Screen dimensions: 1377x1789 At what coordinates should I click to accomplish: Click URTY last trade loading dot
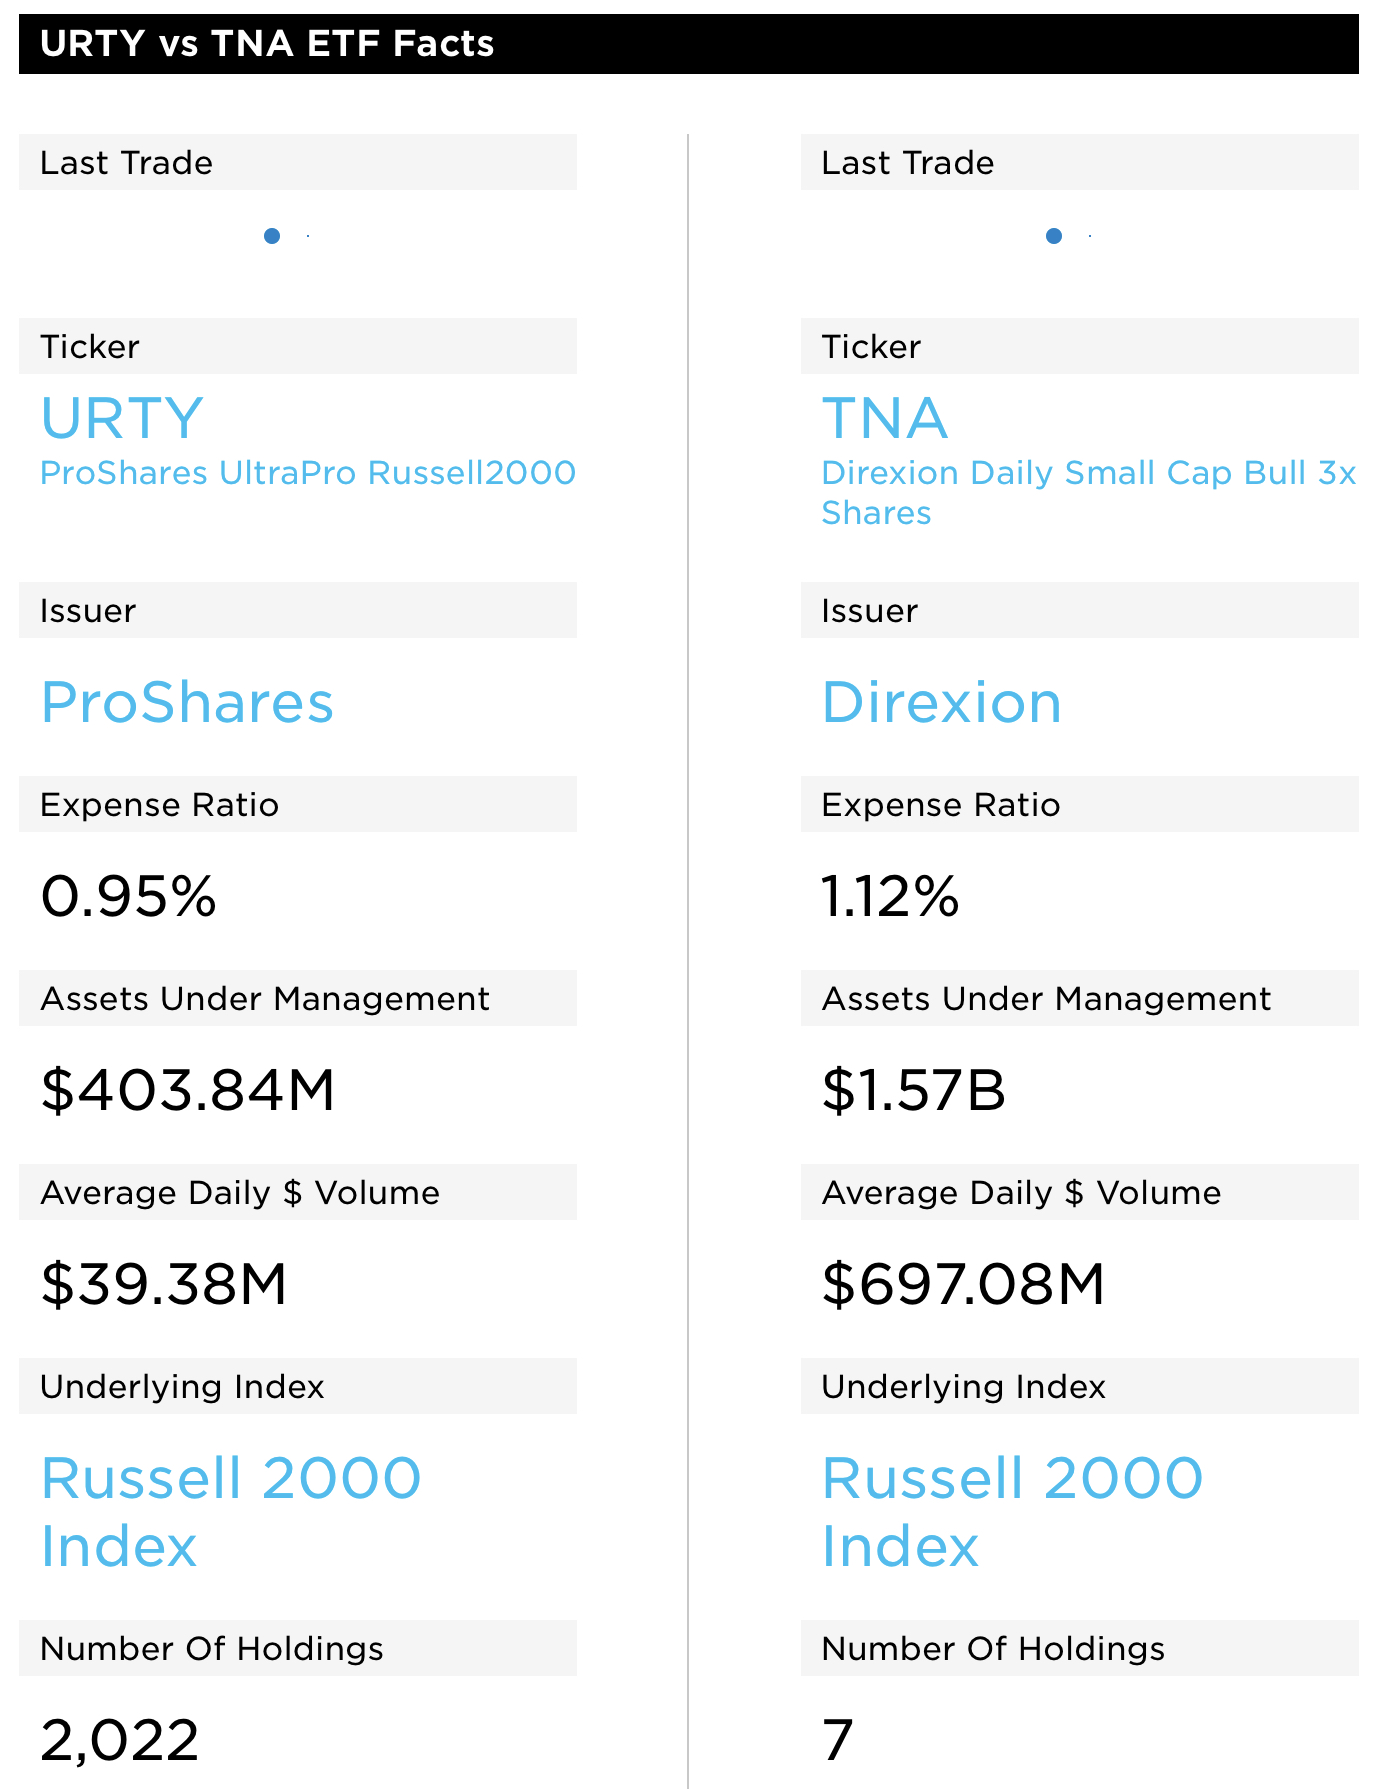(272, 236)
